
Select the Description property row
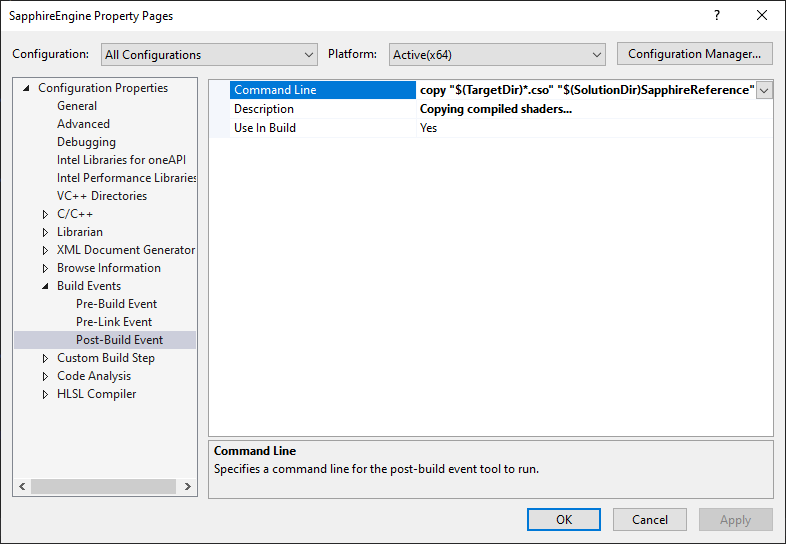coord(264,109)
